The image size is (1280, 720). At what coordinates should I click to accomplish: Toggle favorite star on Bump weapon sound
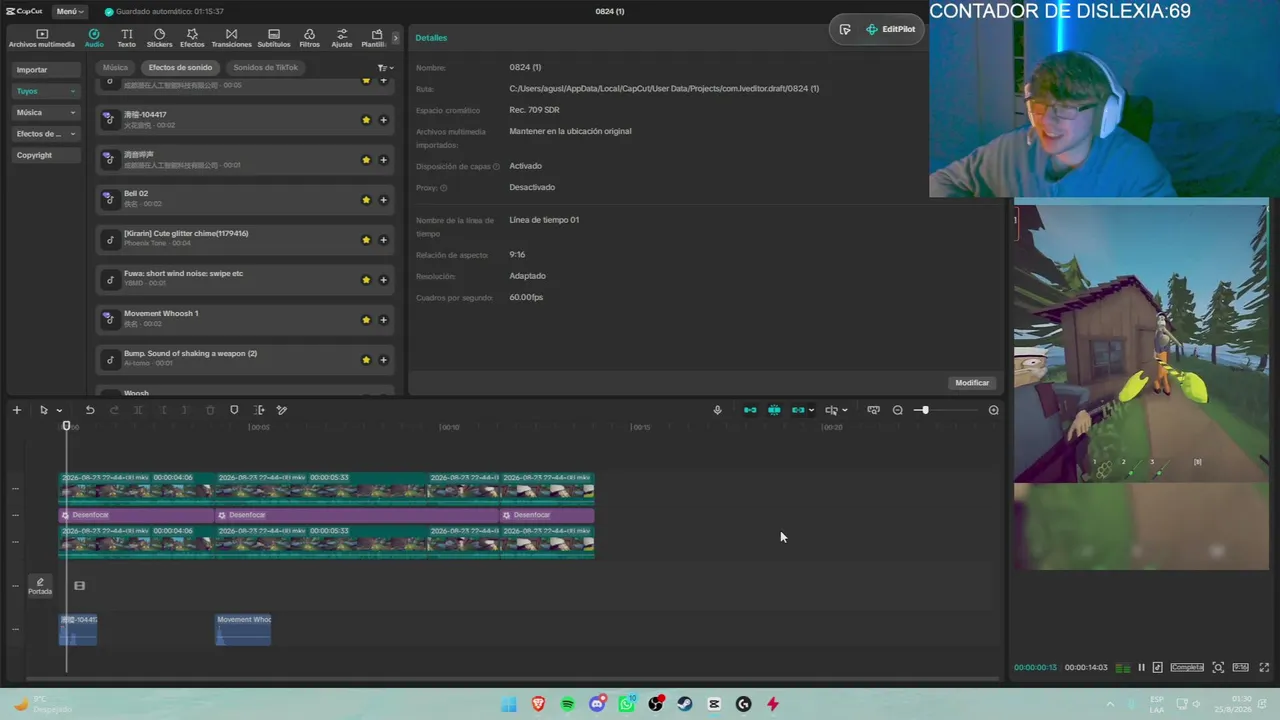pyautogui.click(x=366, y=360)
